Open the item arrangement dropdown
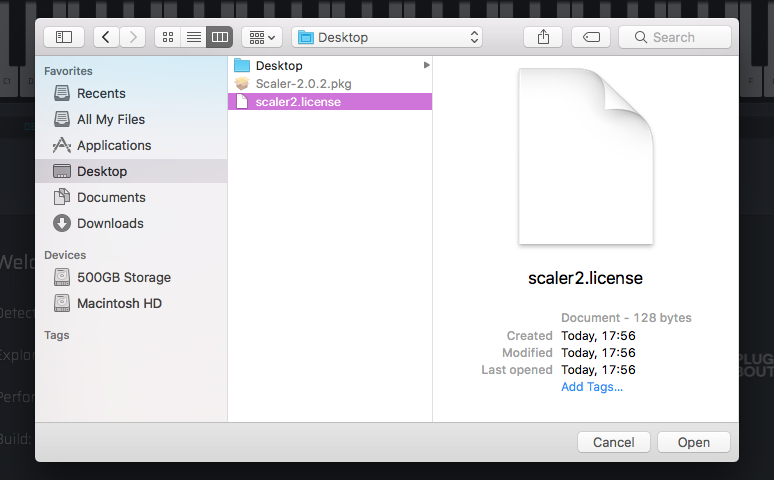774x480 pixels. point(262,37)
